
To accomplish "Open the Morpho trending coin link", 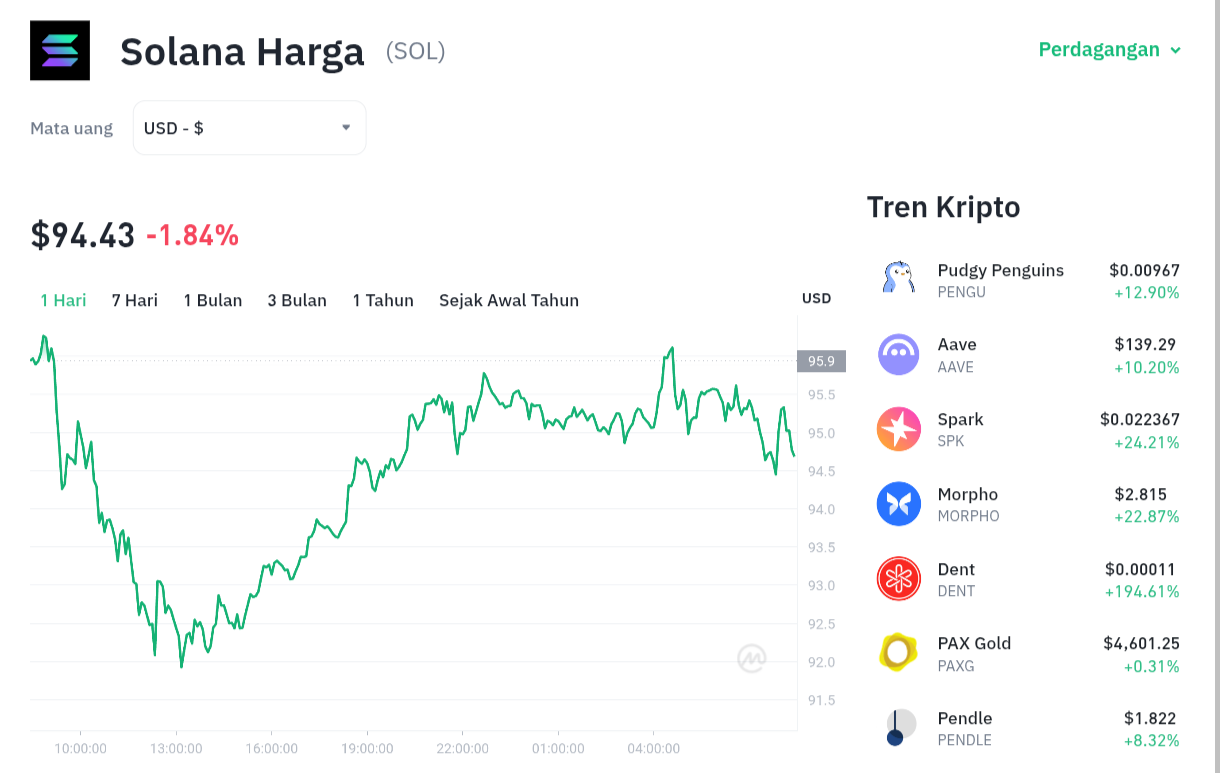I will [1028, 504].
